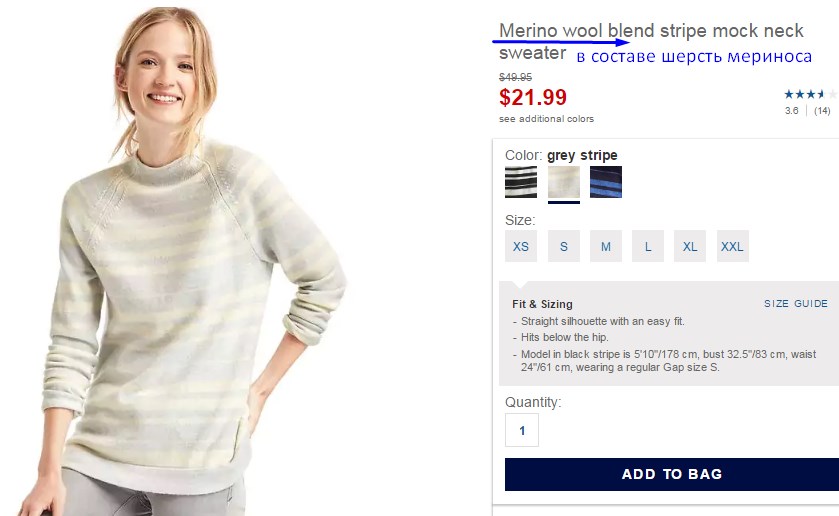839x516 pixels.
Task: Click the $21.99 sale price
Action: pos(533,97)
